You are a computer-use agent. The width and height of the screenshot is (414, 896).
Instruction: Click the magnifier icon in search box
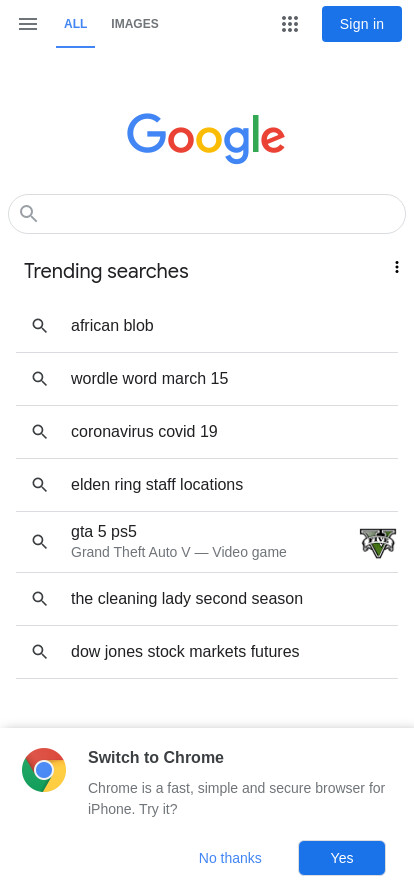[x=29, y=214]
